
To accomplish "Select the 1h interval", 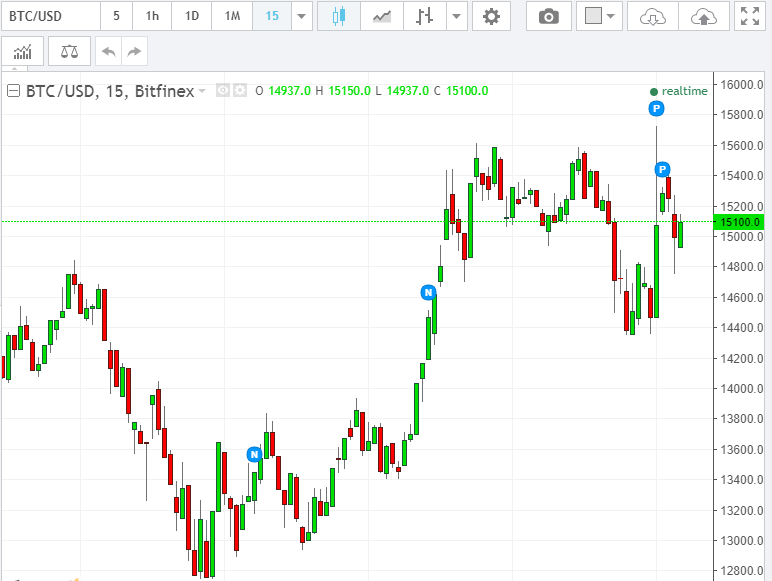I will coord(152,16).
